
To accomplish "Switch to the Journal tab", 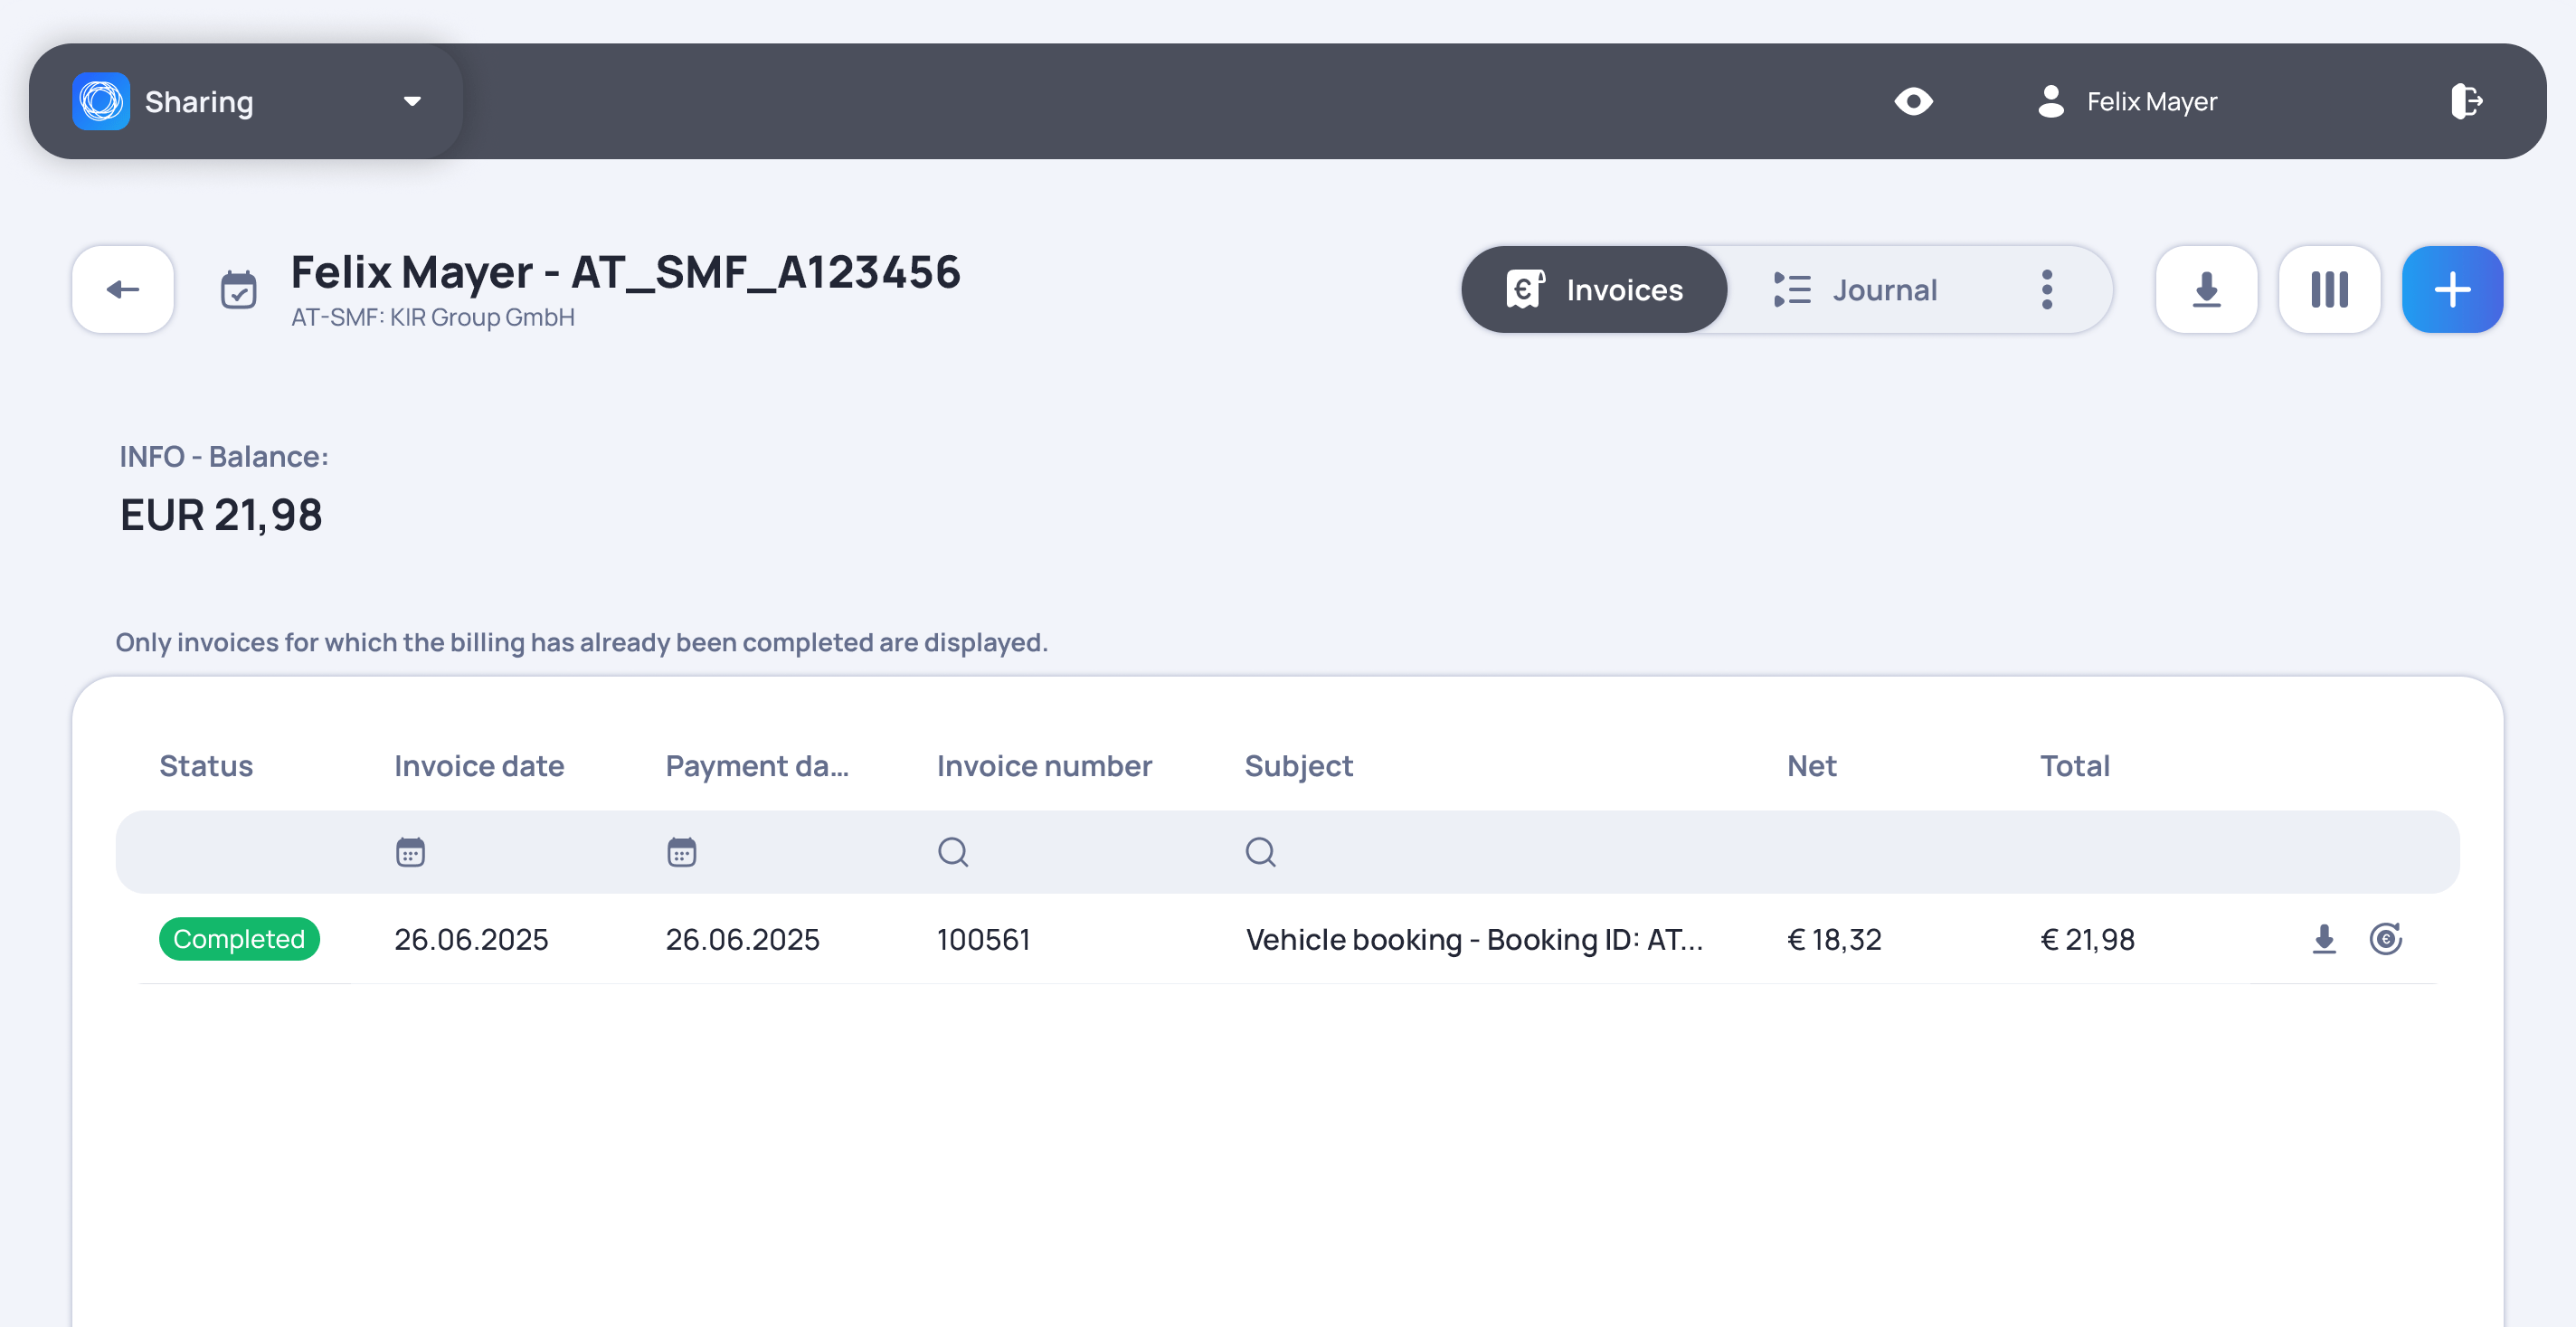I will 1855,290.
